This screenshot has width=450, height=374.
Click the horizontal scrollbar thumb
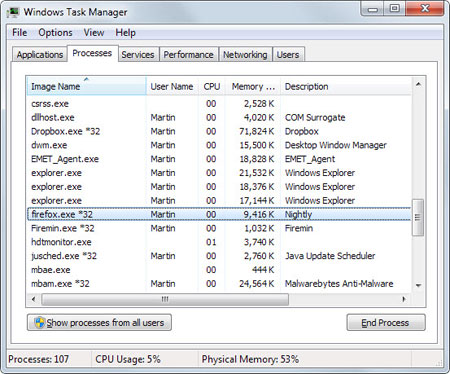pos(165,299)
